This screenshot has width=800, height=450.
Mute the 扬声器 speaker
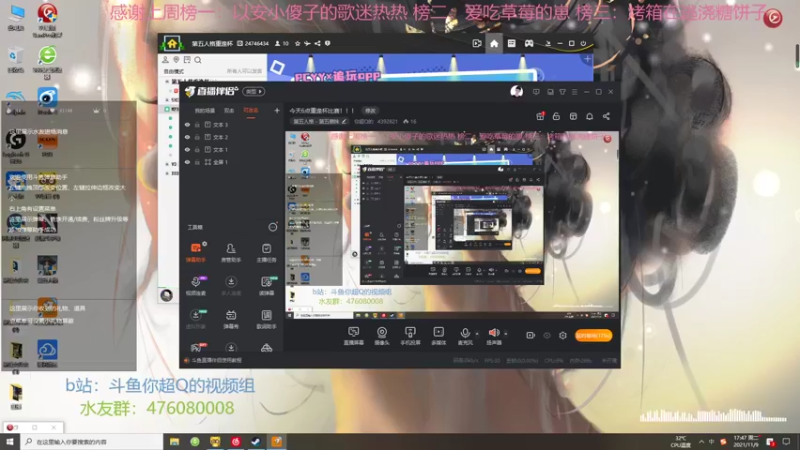493,336
